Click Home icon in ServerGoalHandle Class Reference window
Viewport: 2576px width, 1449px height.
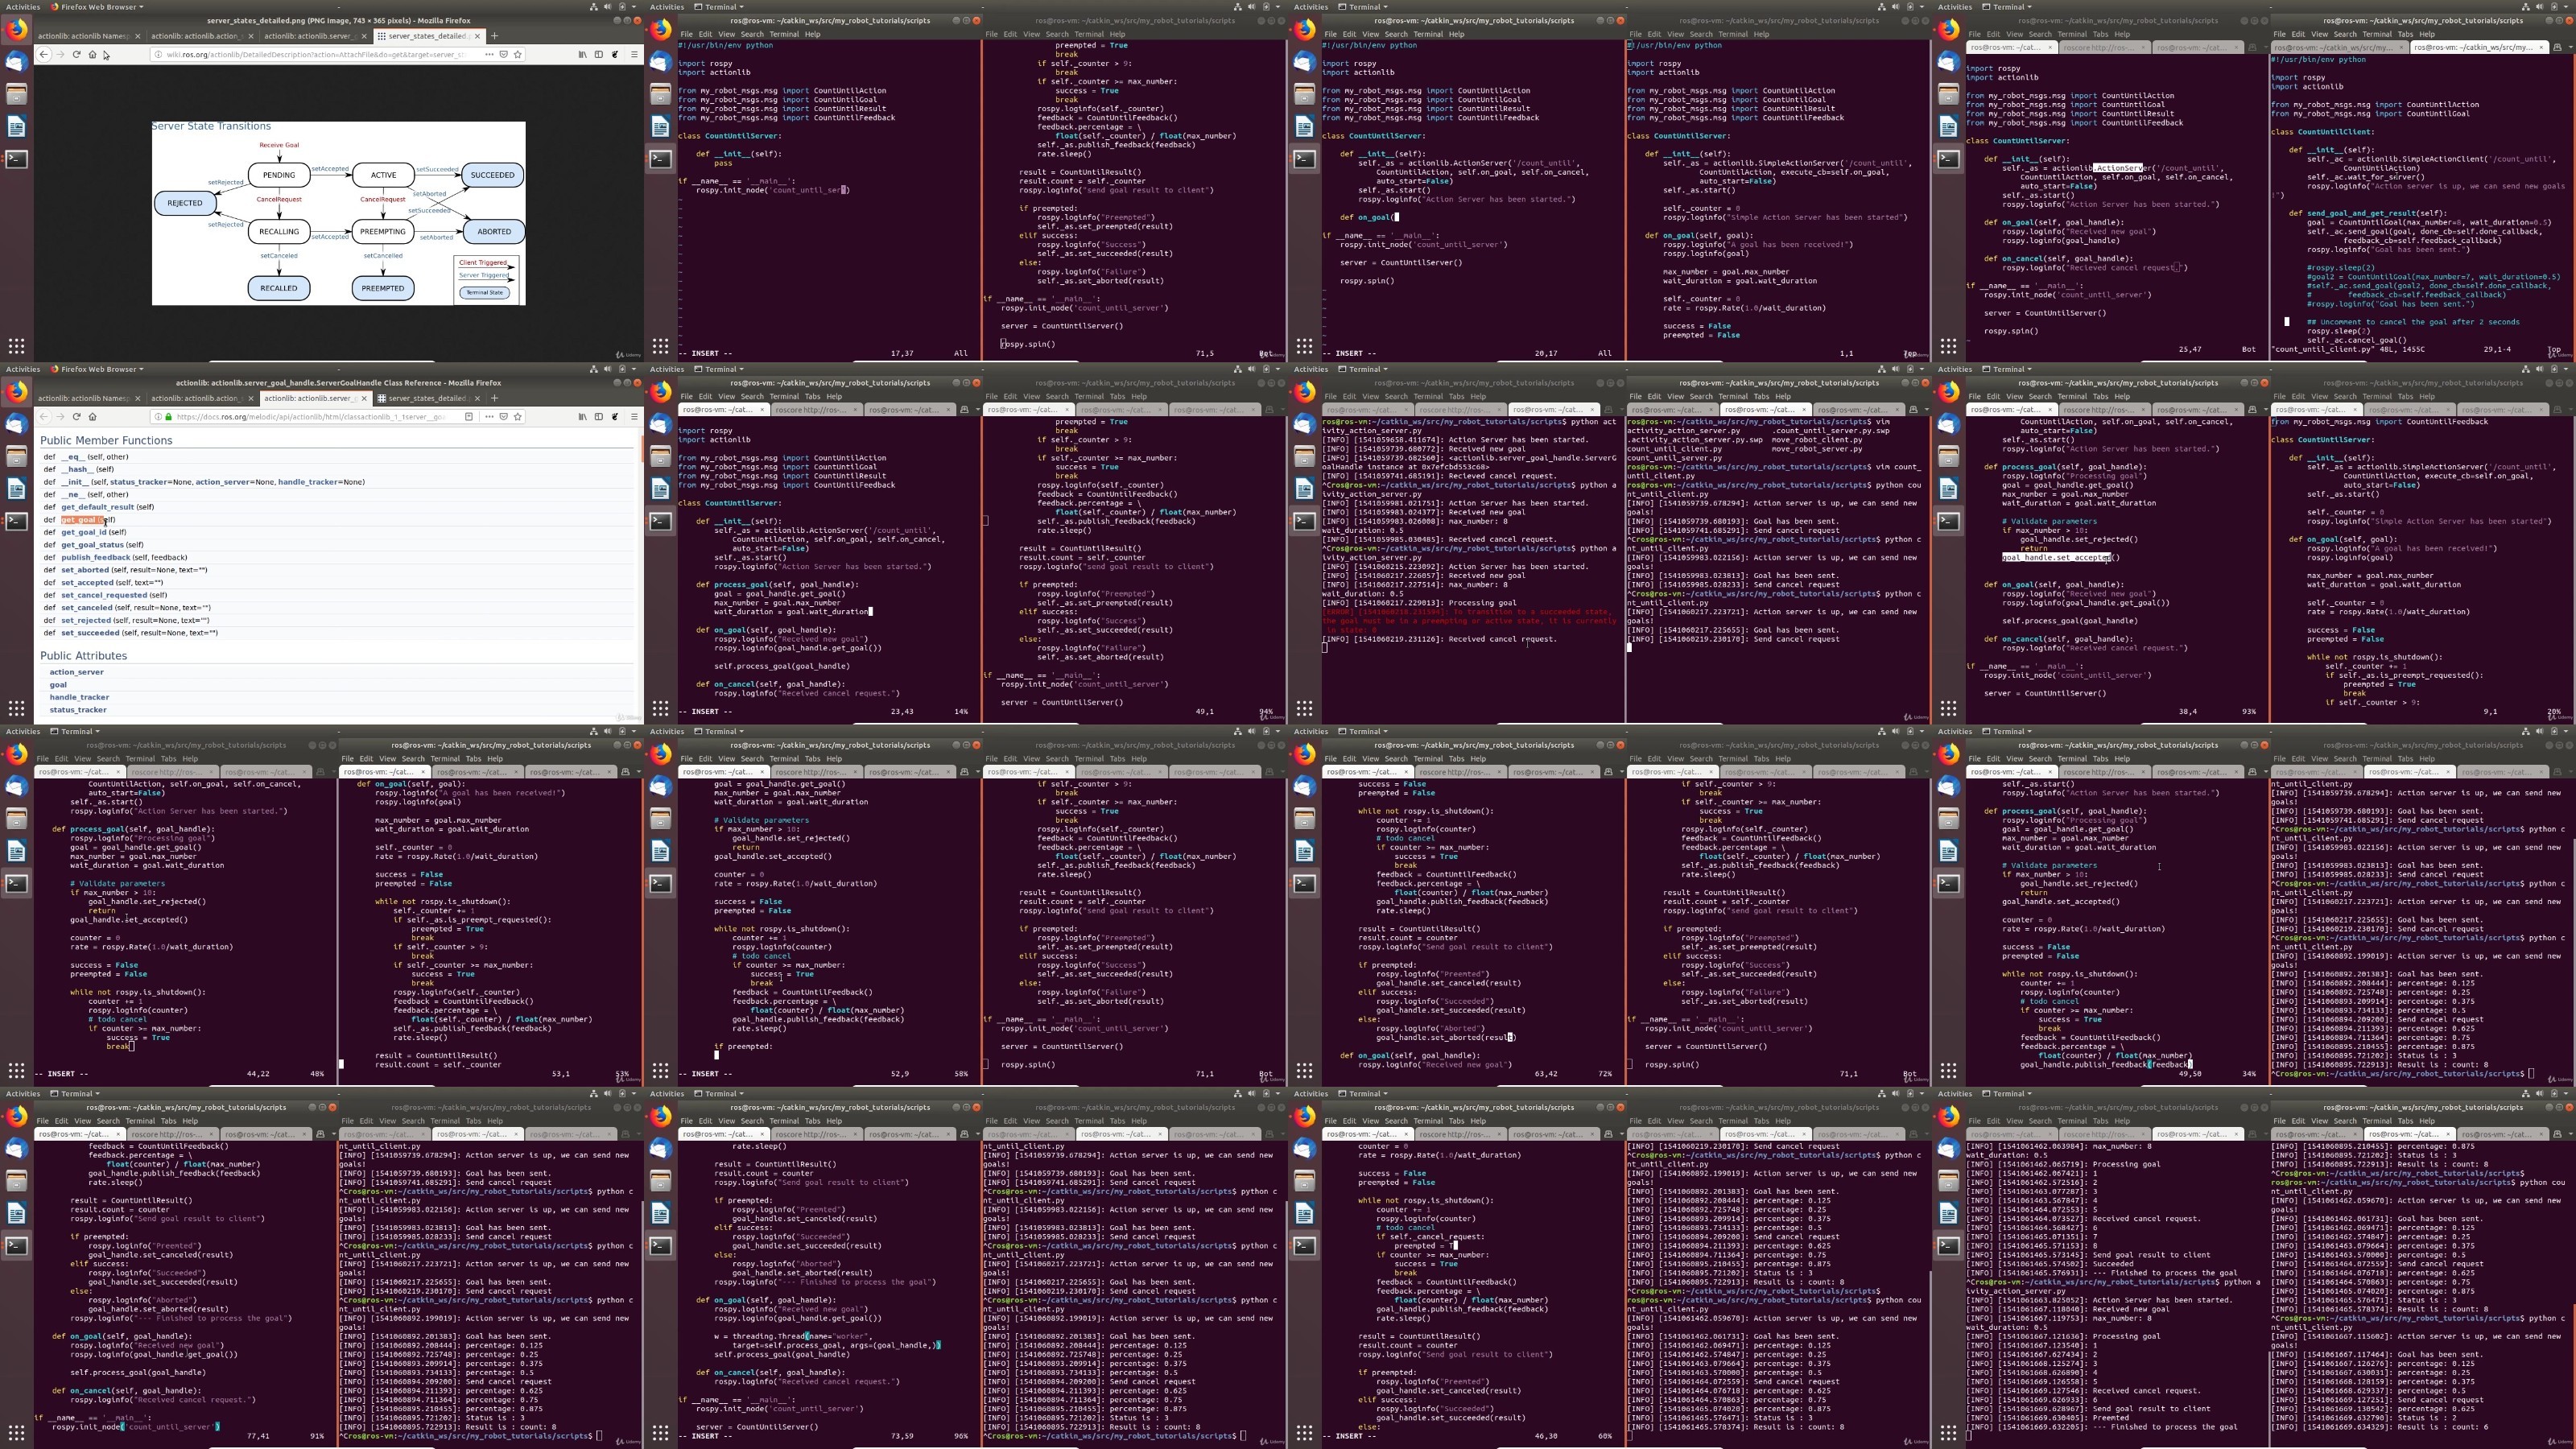click(92, 416)
